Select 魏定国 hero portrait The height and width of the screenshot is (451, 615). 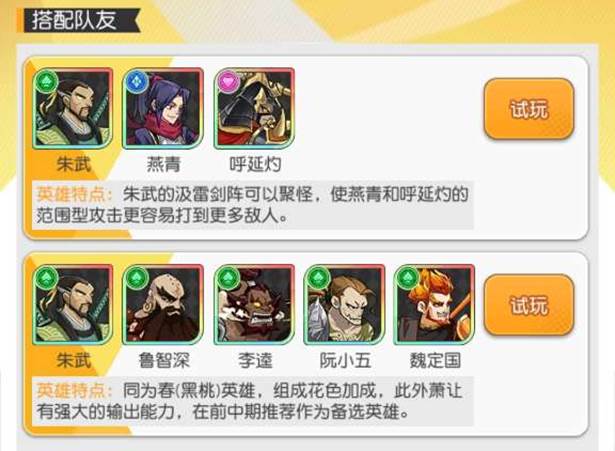coord(434,305)
